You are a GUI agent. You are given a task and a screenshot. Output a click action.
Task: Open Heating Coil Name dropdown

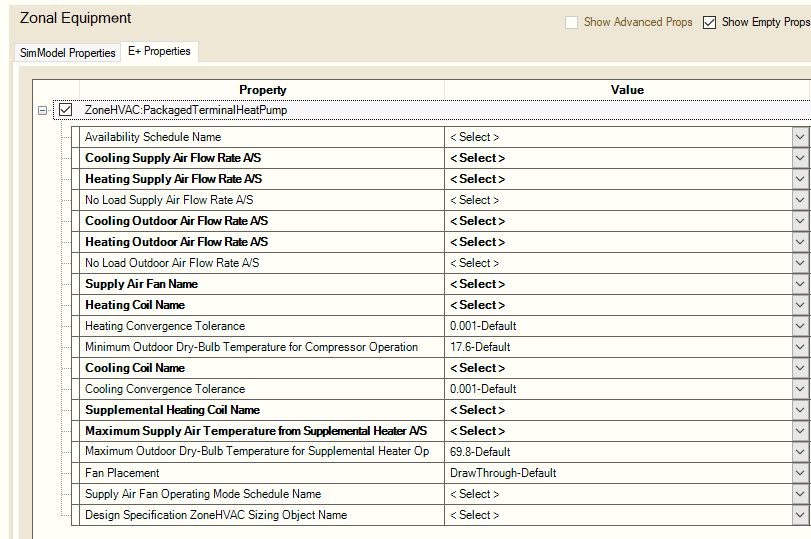click(800, 305)
